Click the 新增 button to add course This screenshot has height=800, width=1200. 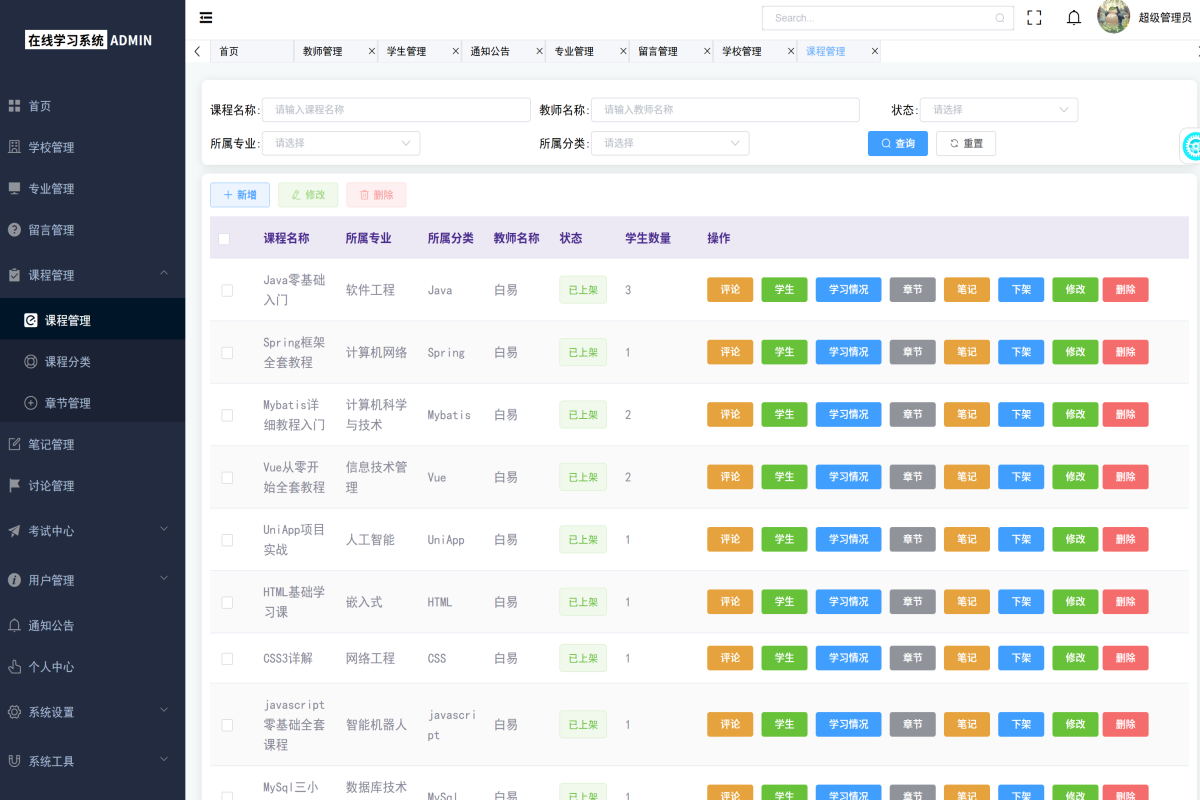239,194
